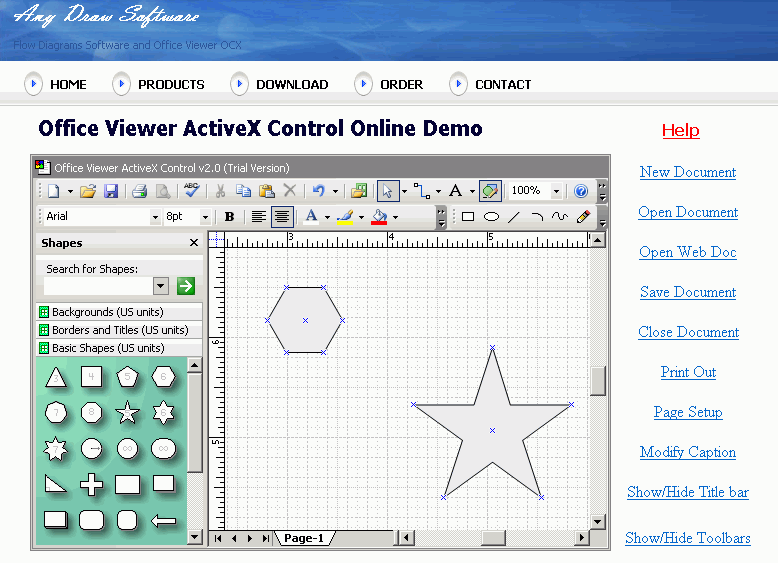This screenshot has height=563, width=778.
Task: Toggle Center alignment button
Action: tap(282, 217)
